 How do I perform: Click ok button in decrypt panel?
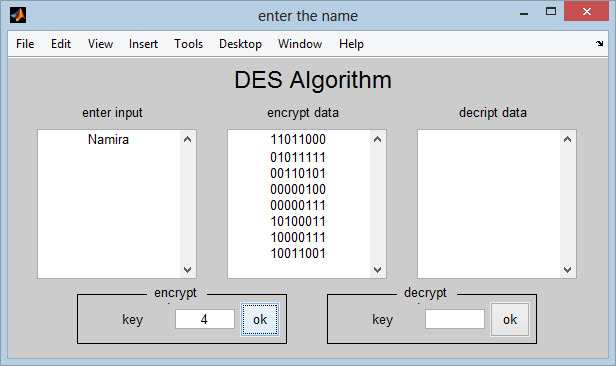510,319
